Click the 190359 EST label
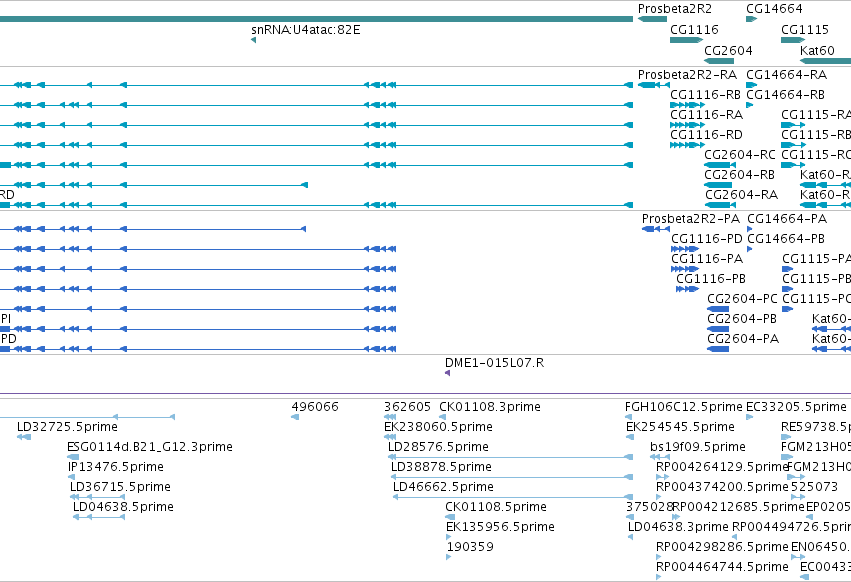Screen dimensions: 851x582 pyautogui.click(x=470, y=547)
